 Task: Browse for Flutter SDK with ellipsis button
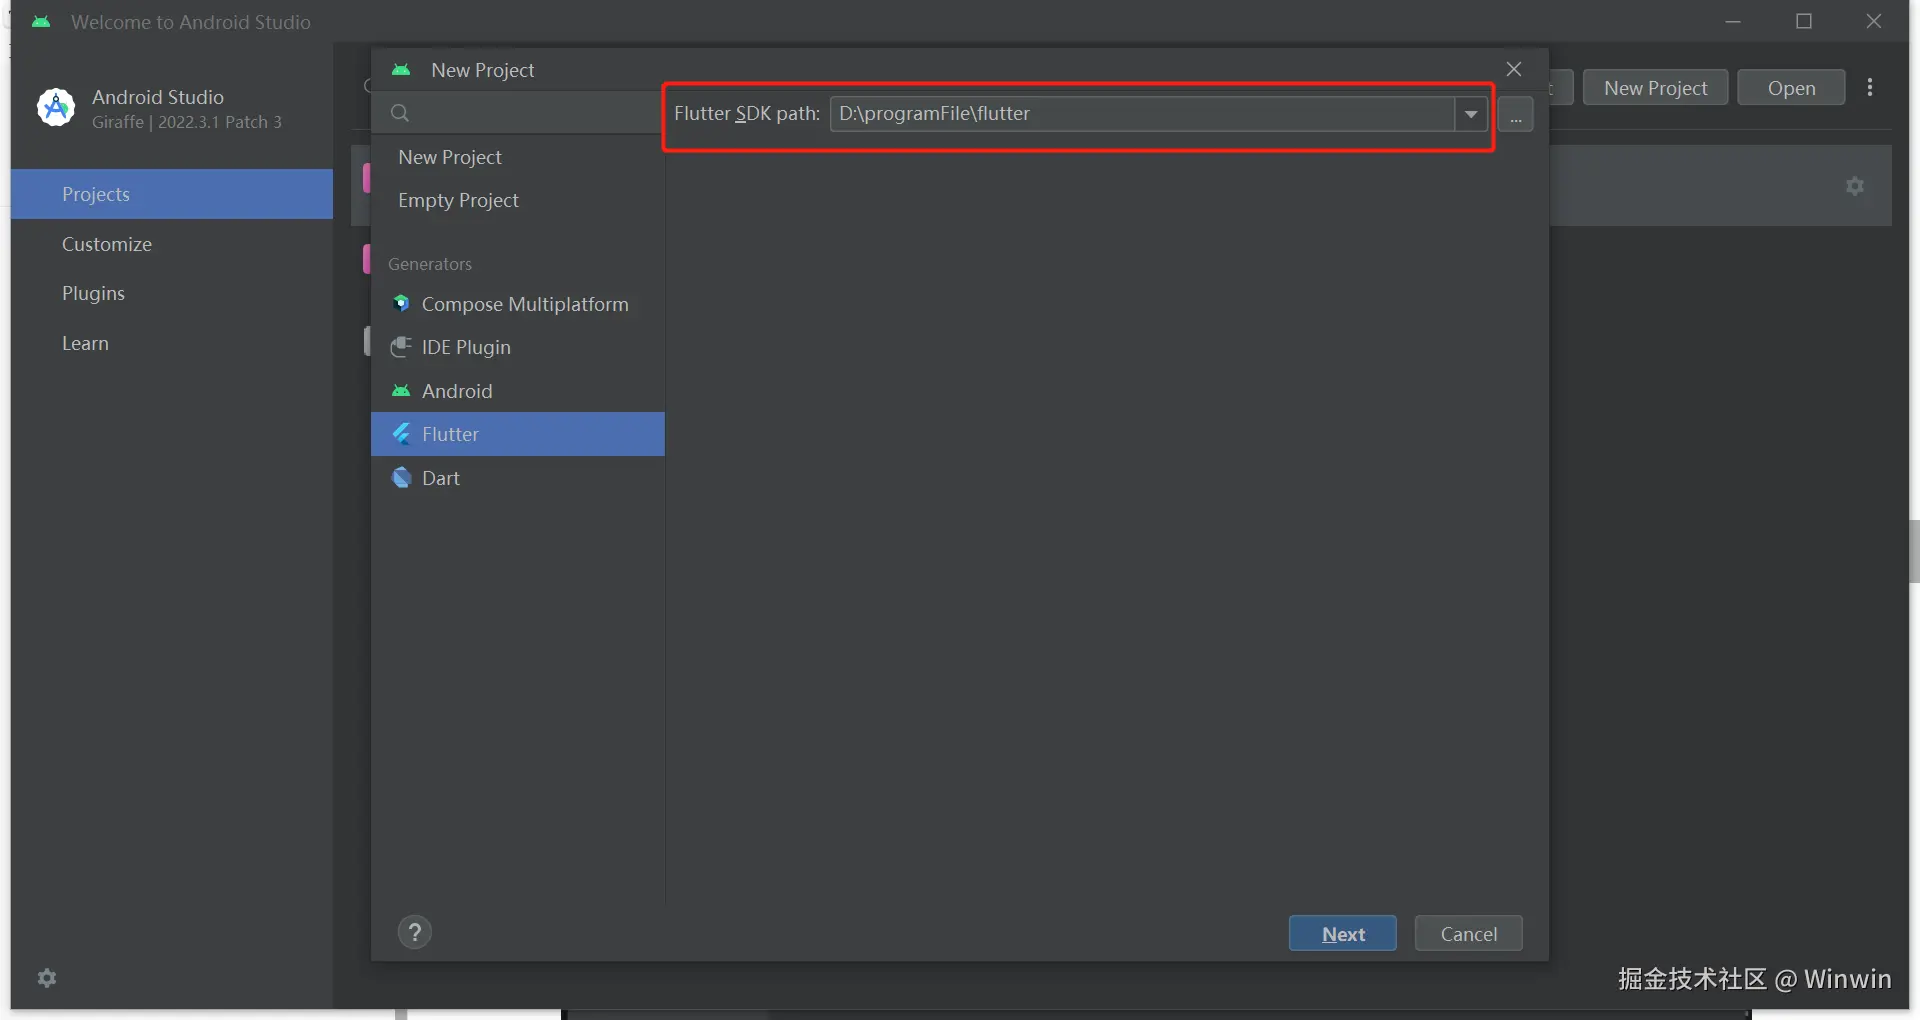coord(1516,114)
